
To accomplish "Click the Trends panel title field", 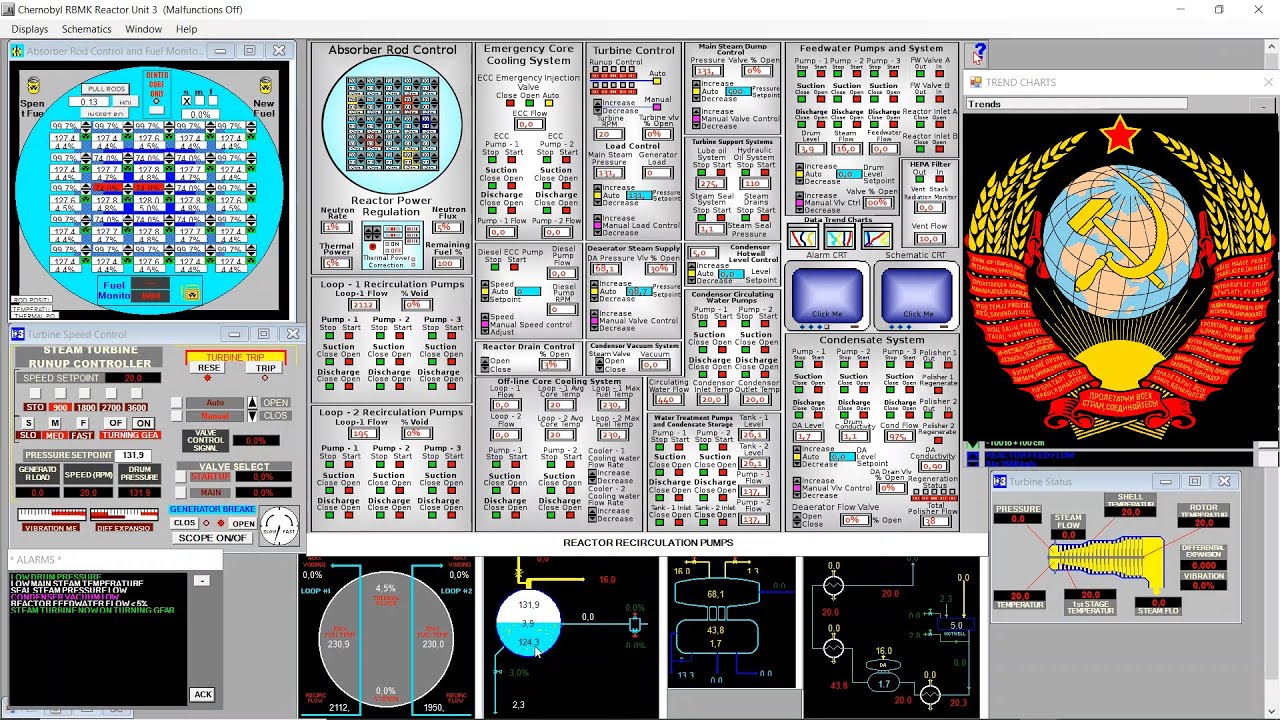I will click(x=1076, y=104).
